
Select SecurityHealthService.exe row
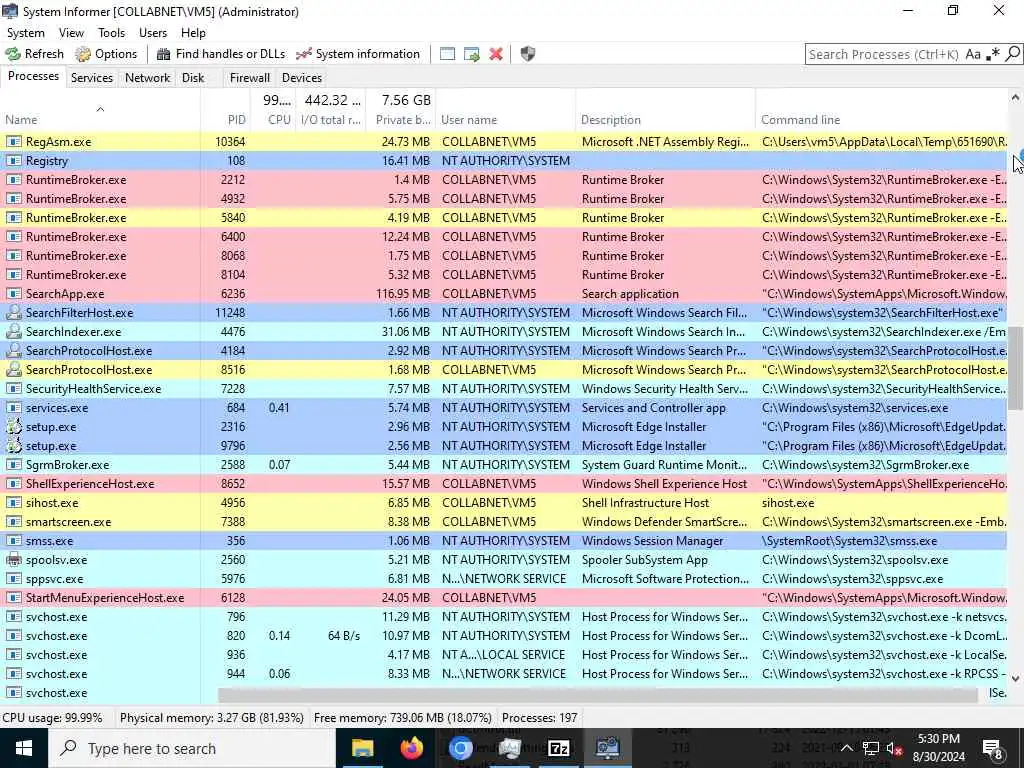coord(504,389)
